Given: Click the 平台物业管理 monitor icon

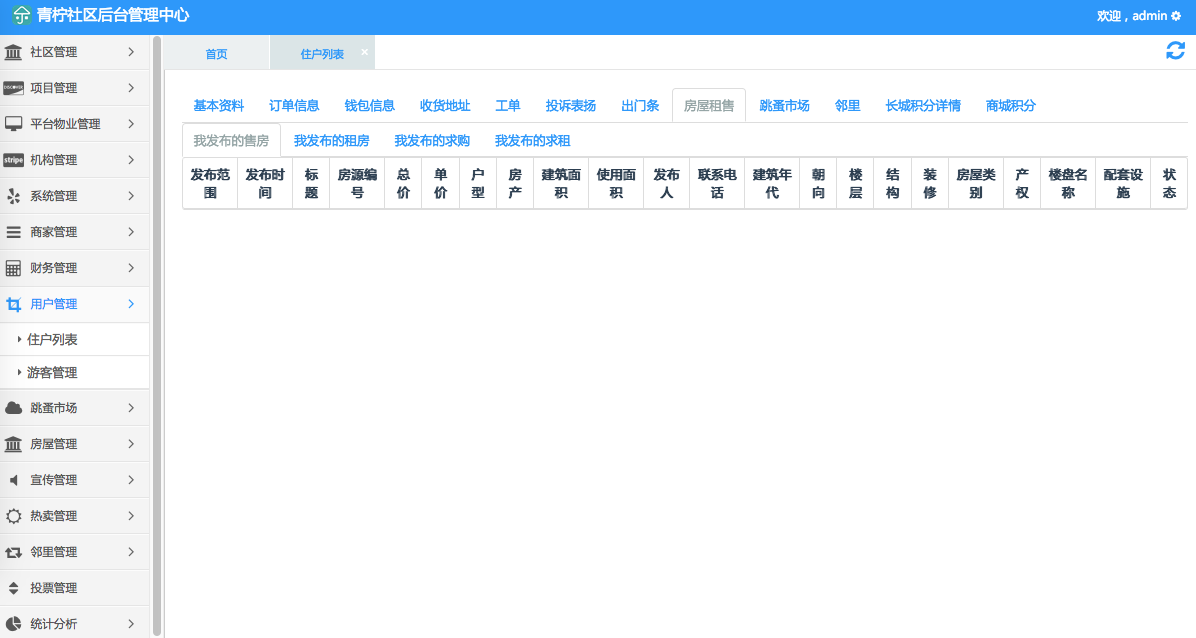Looking at the screenshot, I should pyautogui.click(x=13, y=124).
